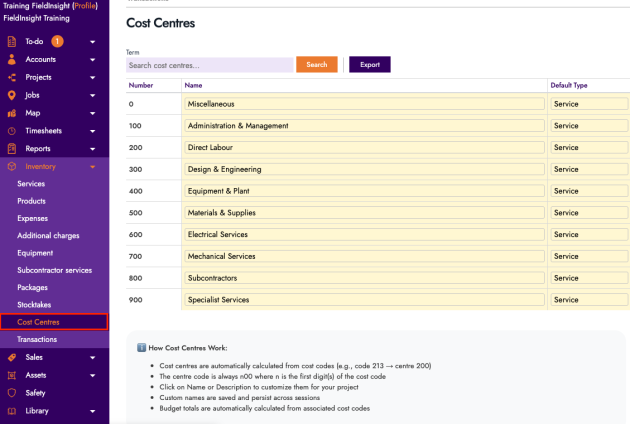Click the Sales tag icon
Image resolution: width=630 pixels, height=424 pixels.
[12, 357]
